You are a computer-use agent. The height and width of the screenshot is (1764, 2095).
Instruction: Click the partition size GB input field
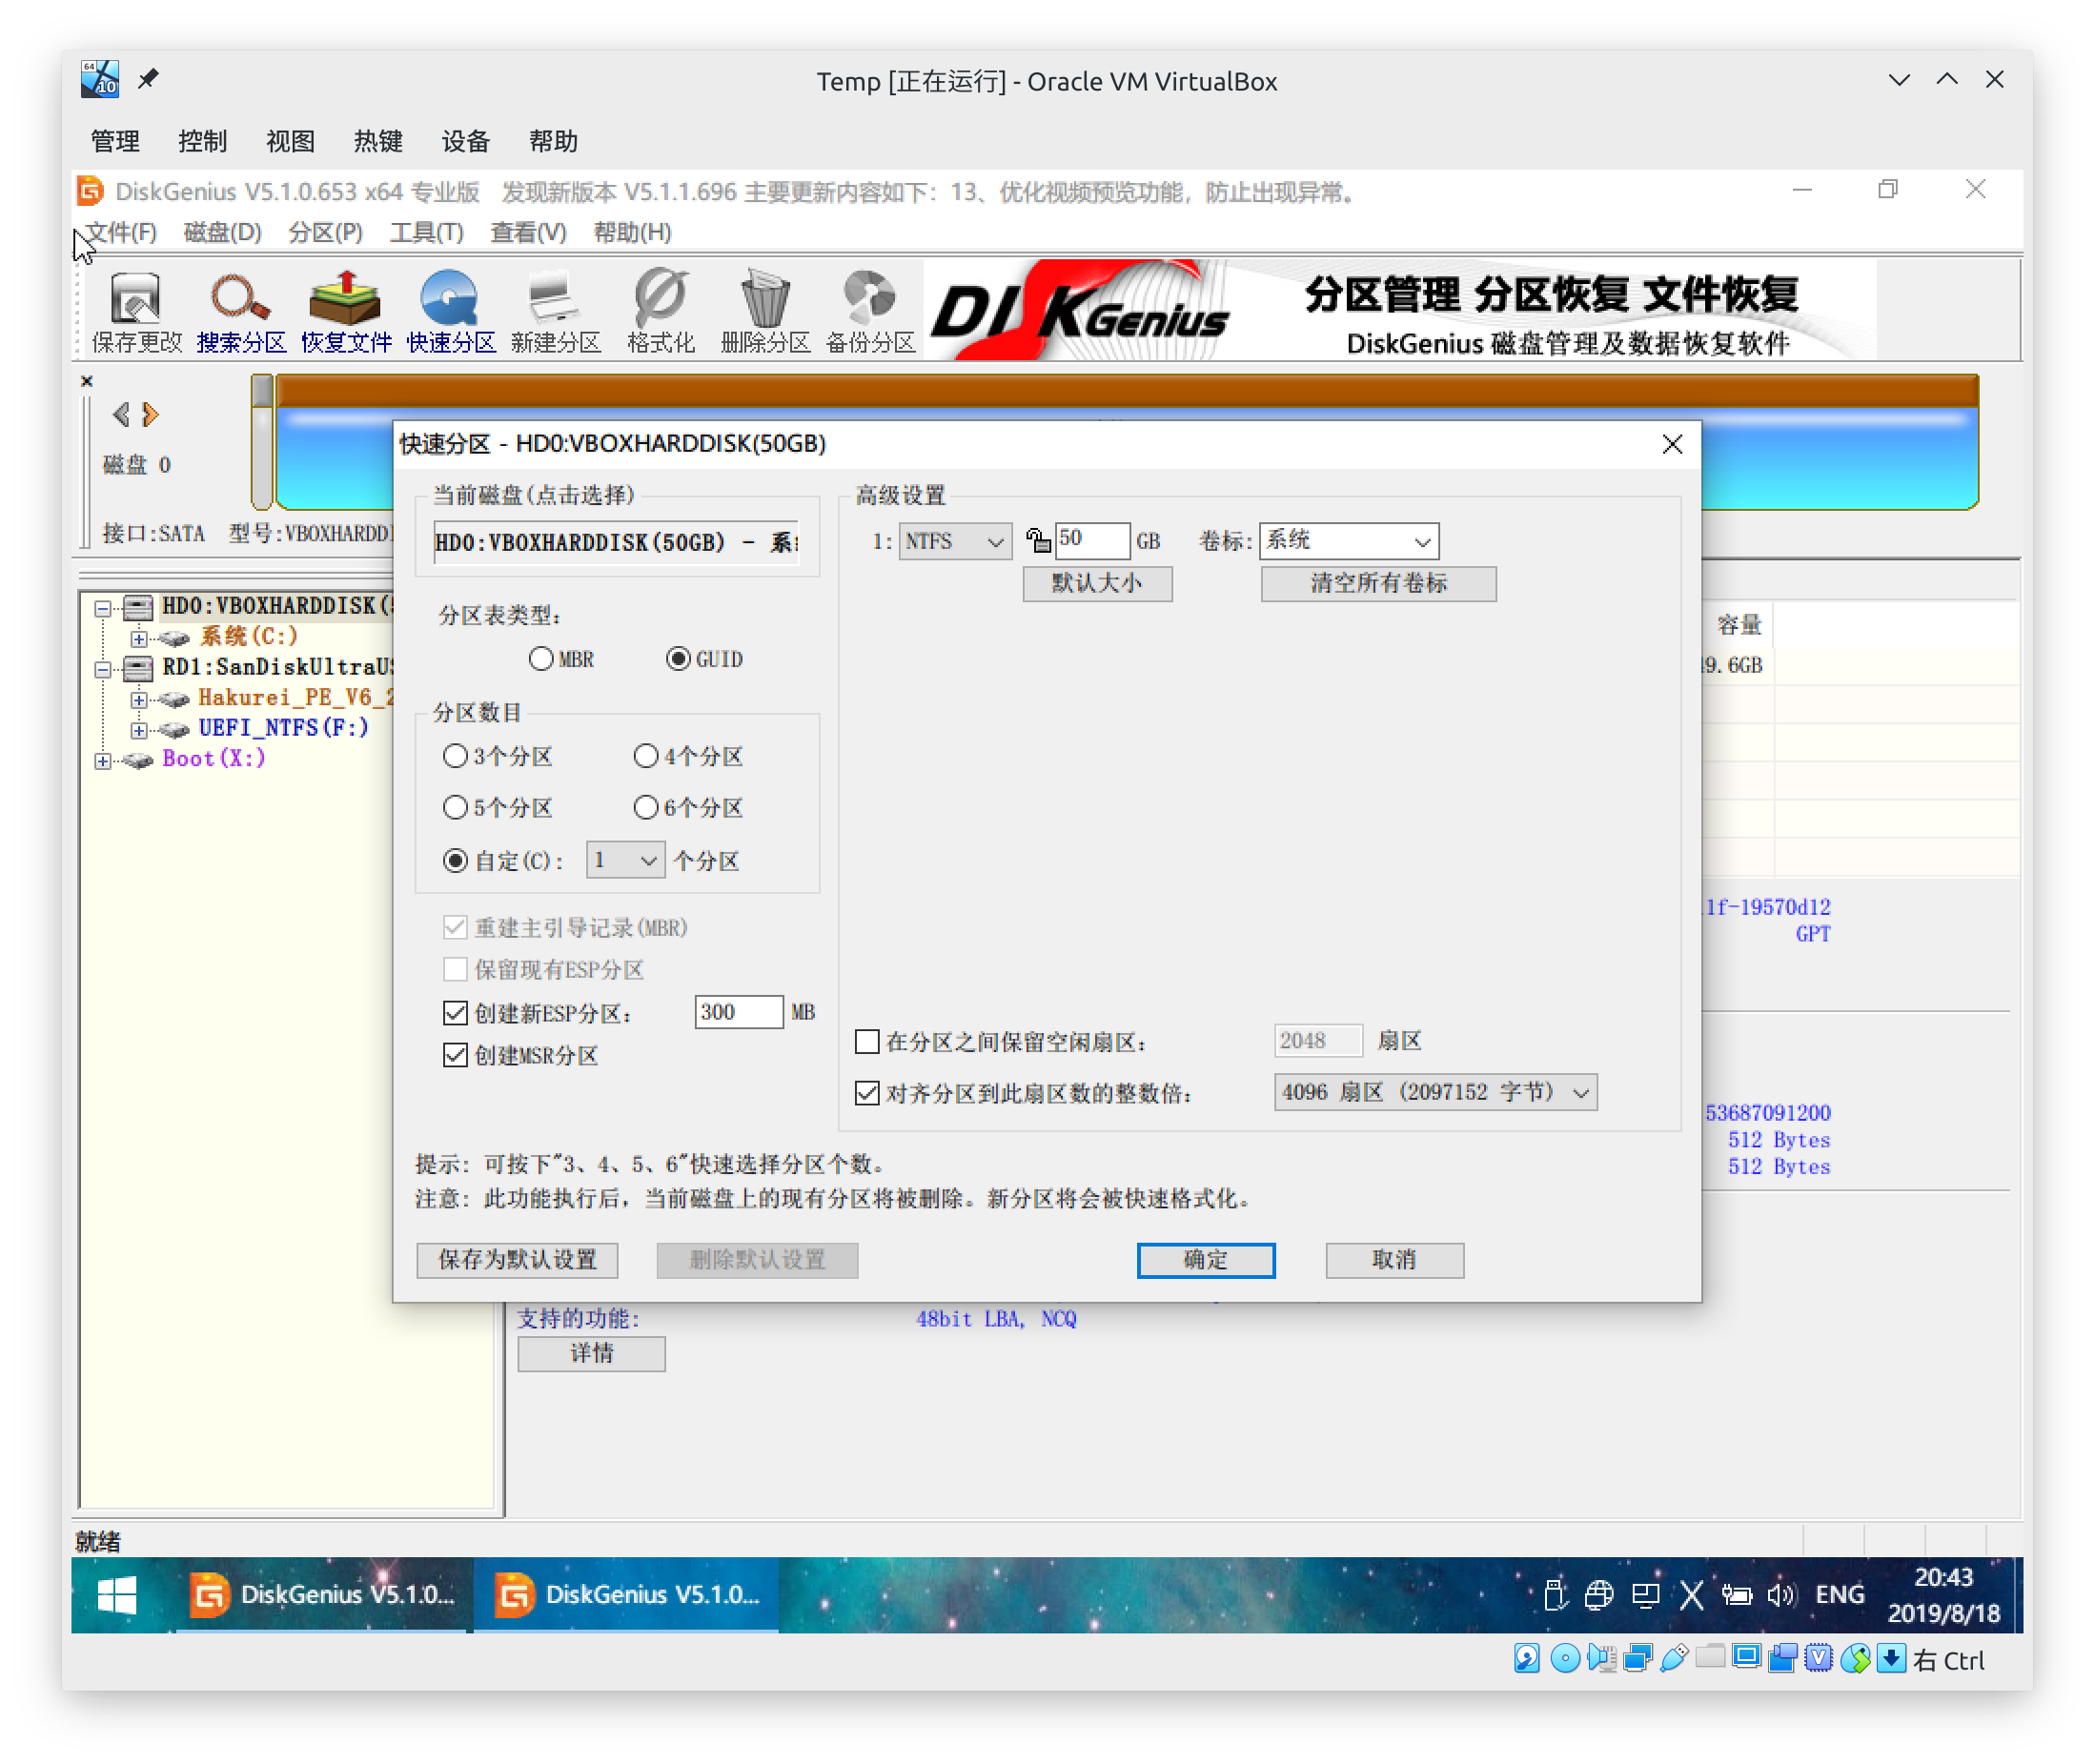[x=1092, y=540]
